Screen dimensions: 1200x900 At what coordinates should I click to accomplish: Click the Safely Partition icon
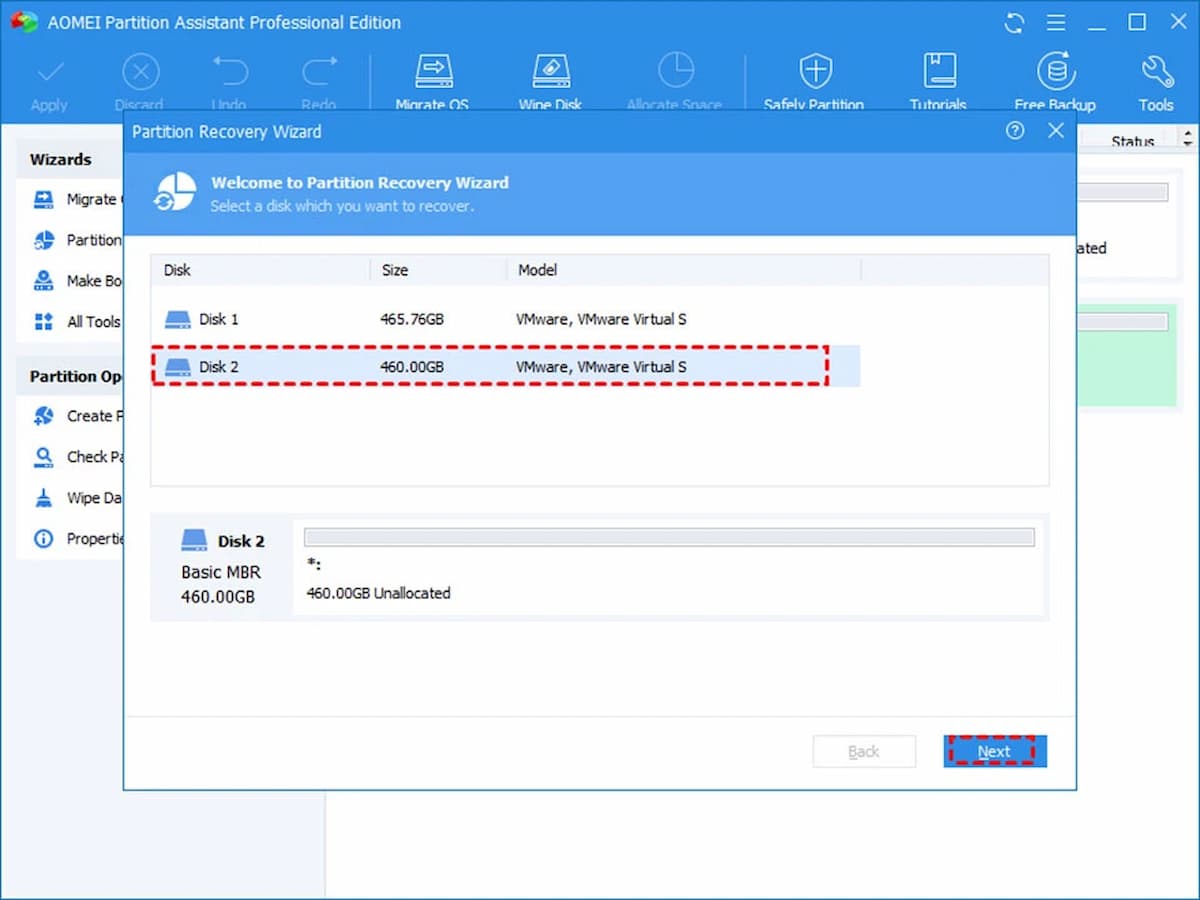coord(815,80)
